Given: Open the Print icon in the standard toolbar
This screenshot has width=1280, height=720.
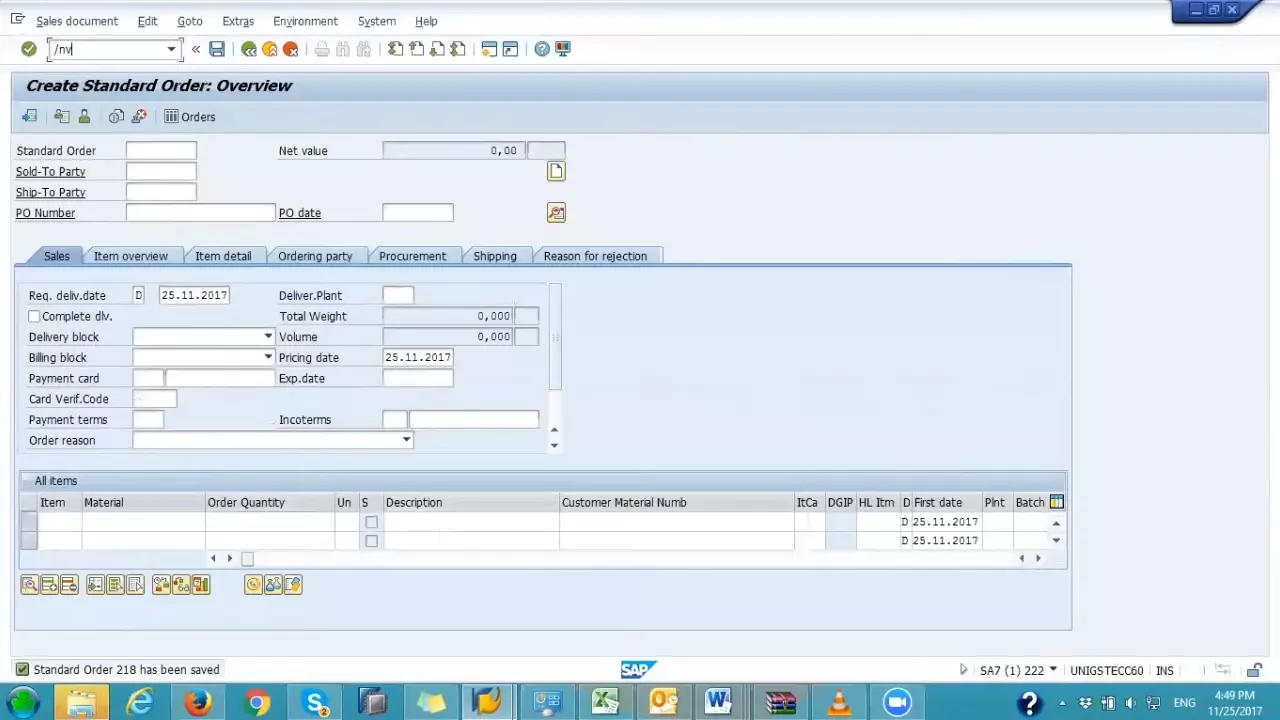Looking at the screenshot, I should point(321,49).
